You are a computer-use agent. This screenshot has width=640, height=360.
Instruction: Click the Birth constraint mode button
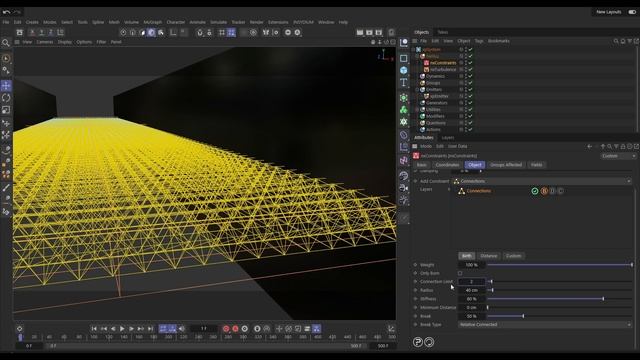pyautogui.click(x=467, y=256)
